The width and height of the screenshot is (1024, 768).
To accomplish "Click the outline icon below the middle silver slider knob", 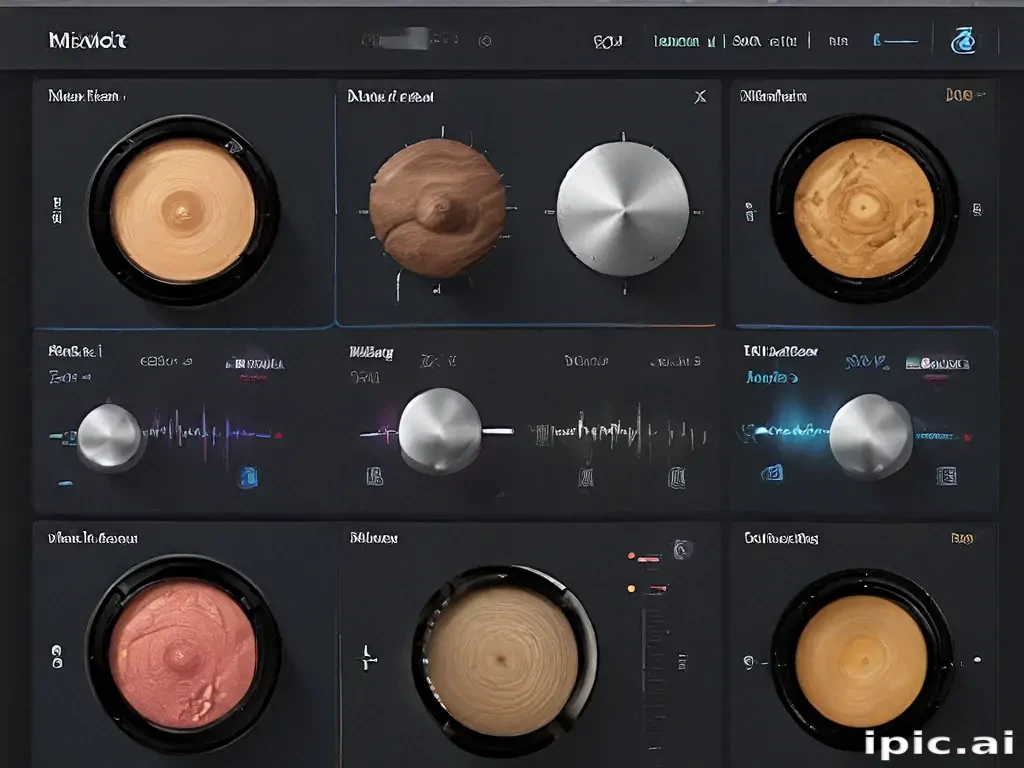I will (375, 477).
